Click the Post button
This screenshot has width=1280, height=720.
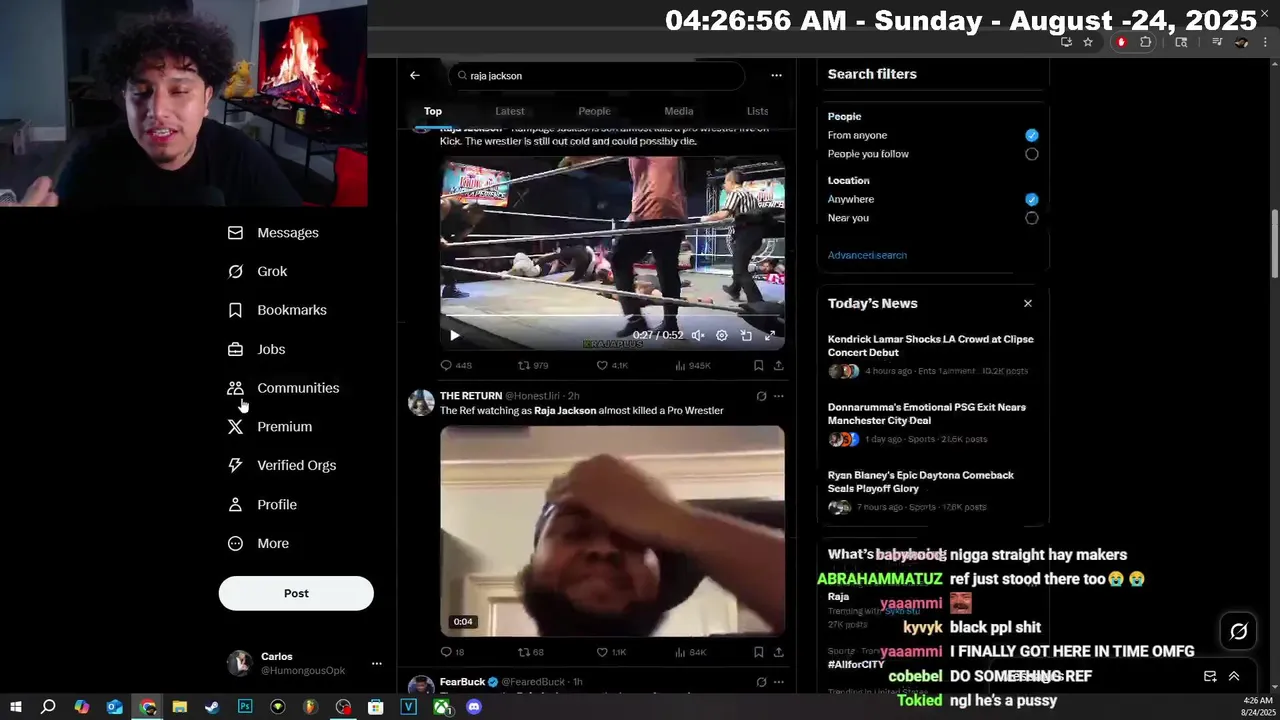coord(296,593)
